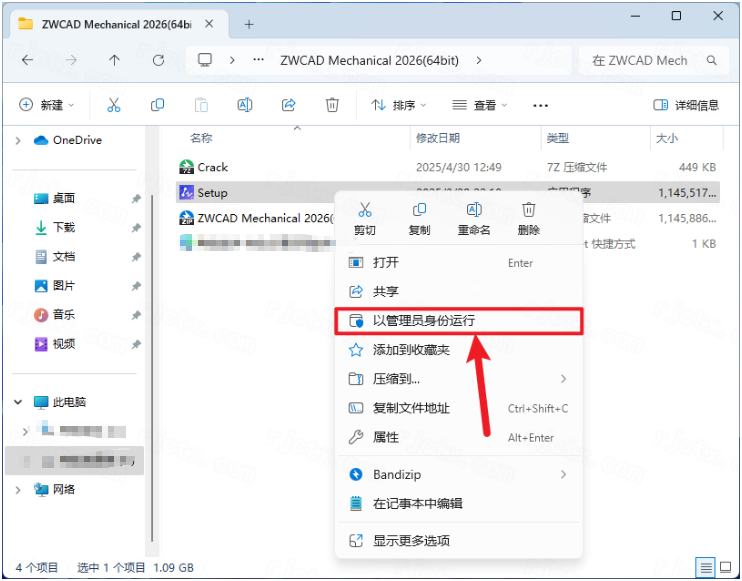
Task: Click the toolbar Share icon
Action: 289,105
